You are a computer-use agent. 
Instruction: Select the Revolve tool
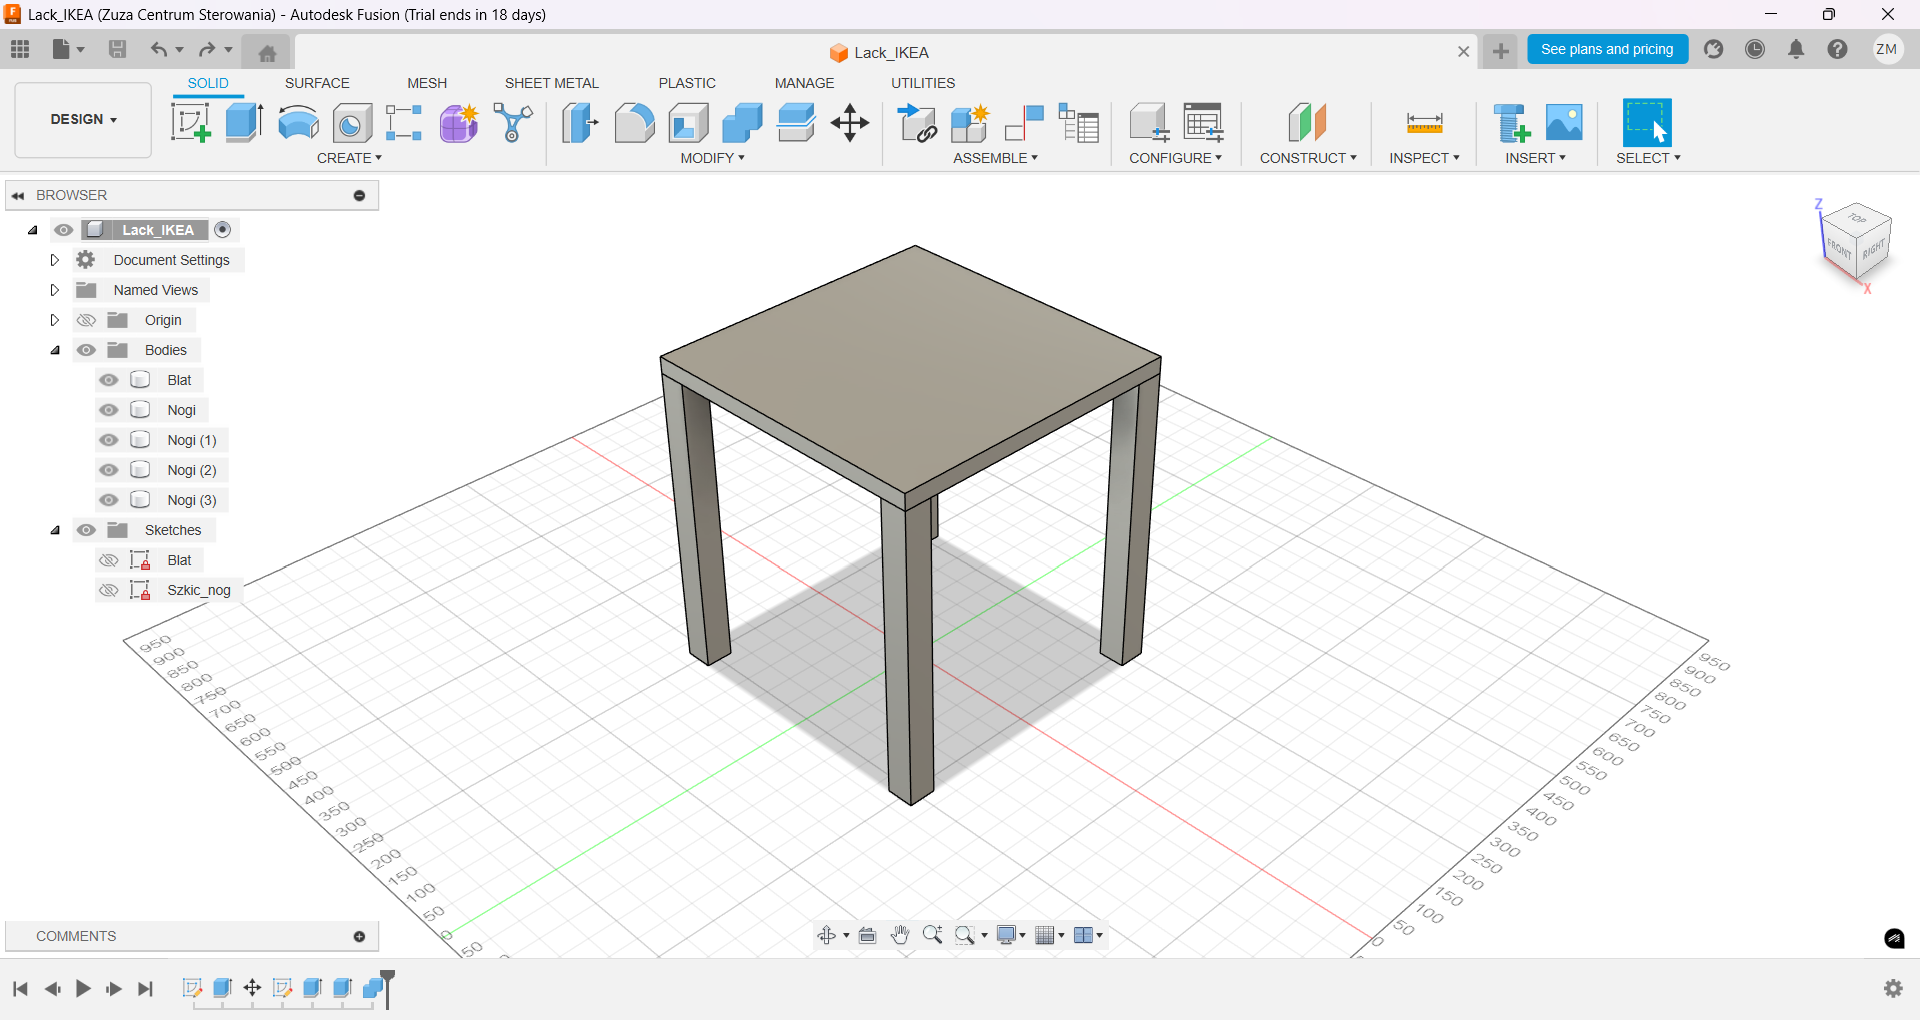pos(298,123)
